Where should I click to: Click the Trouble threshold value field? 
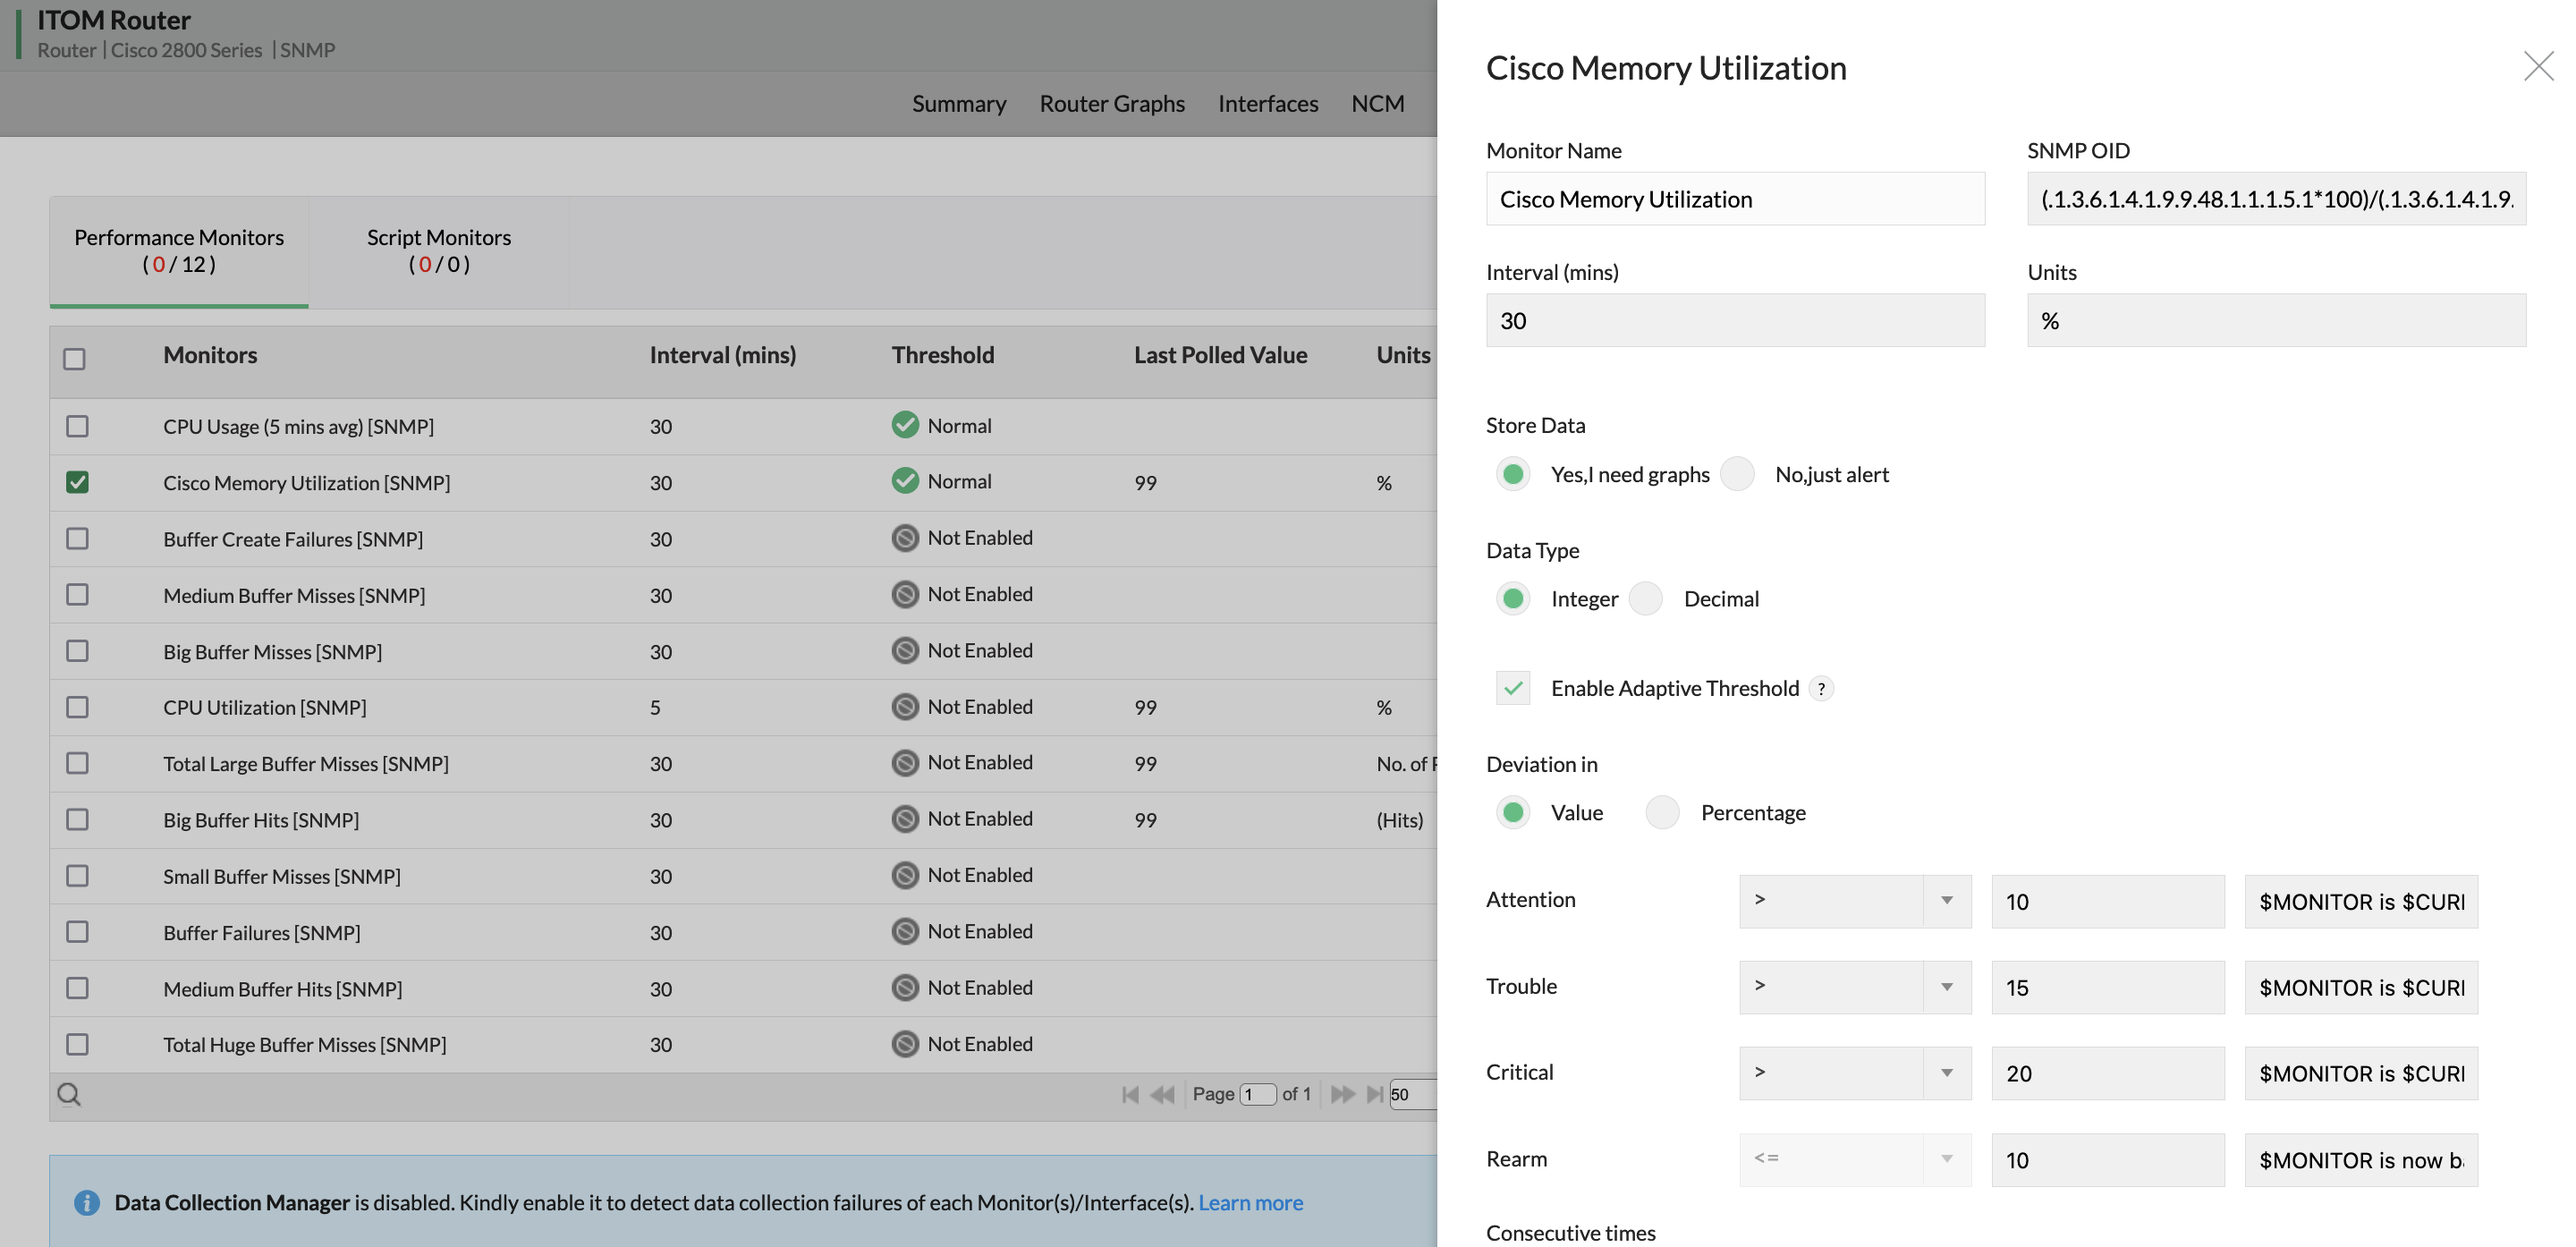click(2107, 987)
